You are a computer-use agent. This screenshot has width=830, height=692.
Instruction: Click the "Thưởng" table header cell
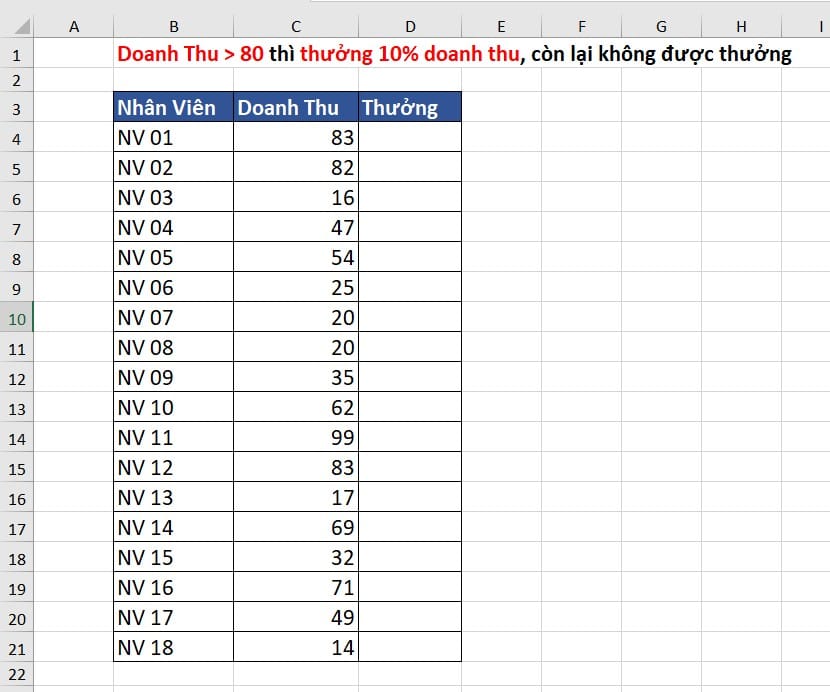(409, 108)
